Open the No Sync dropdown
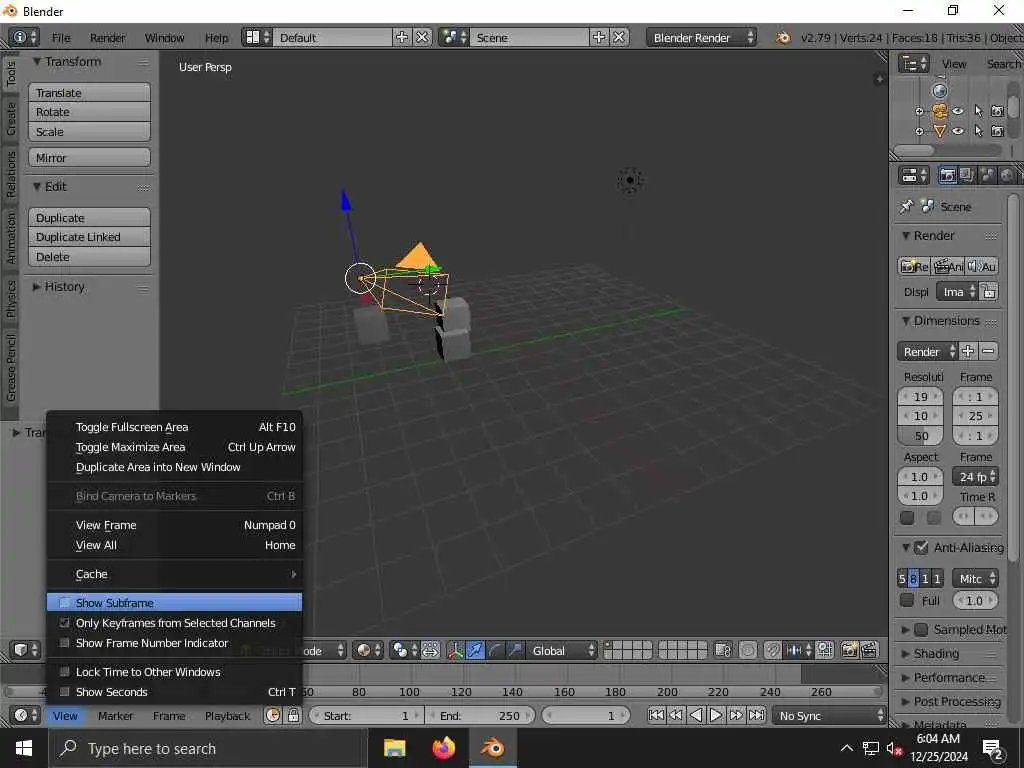This screenshot has height=768, width=1024. pyautogui.click(x=829, y=716)
